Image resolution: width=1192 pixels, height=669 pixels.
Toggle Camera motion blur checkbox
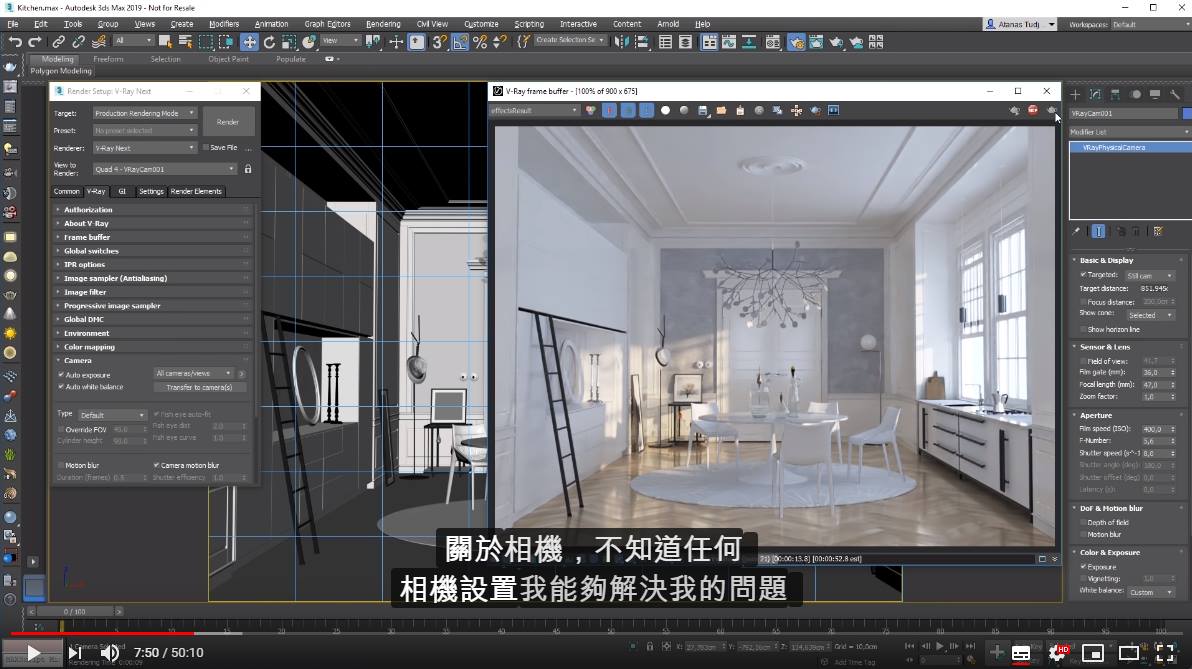coord(157,465)
